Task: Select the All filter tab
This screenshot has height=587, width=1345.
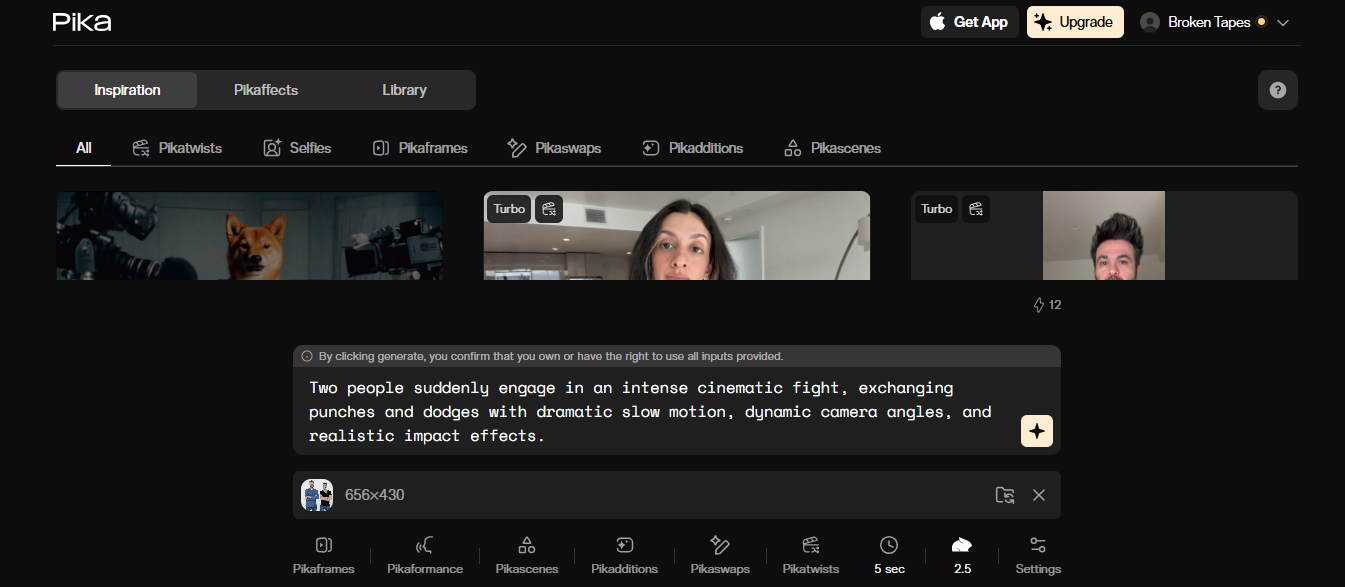Action: (84, 148)
